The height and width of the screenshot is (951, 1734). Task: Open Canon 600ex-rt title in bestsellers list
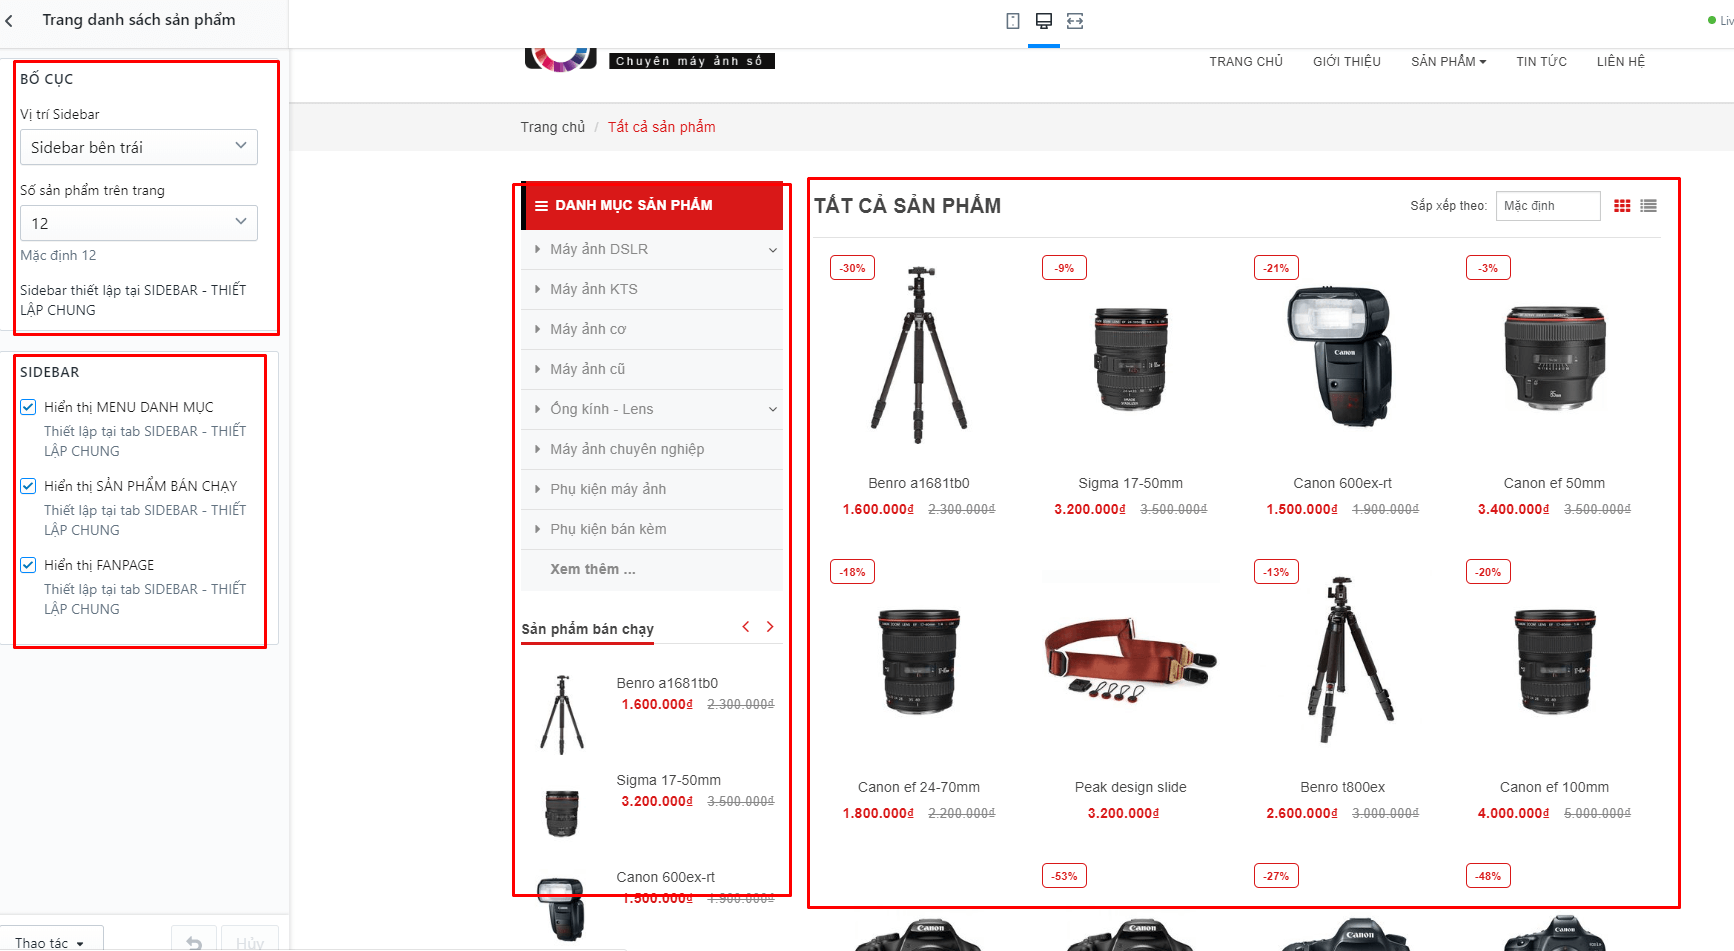click(665, 877)
